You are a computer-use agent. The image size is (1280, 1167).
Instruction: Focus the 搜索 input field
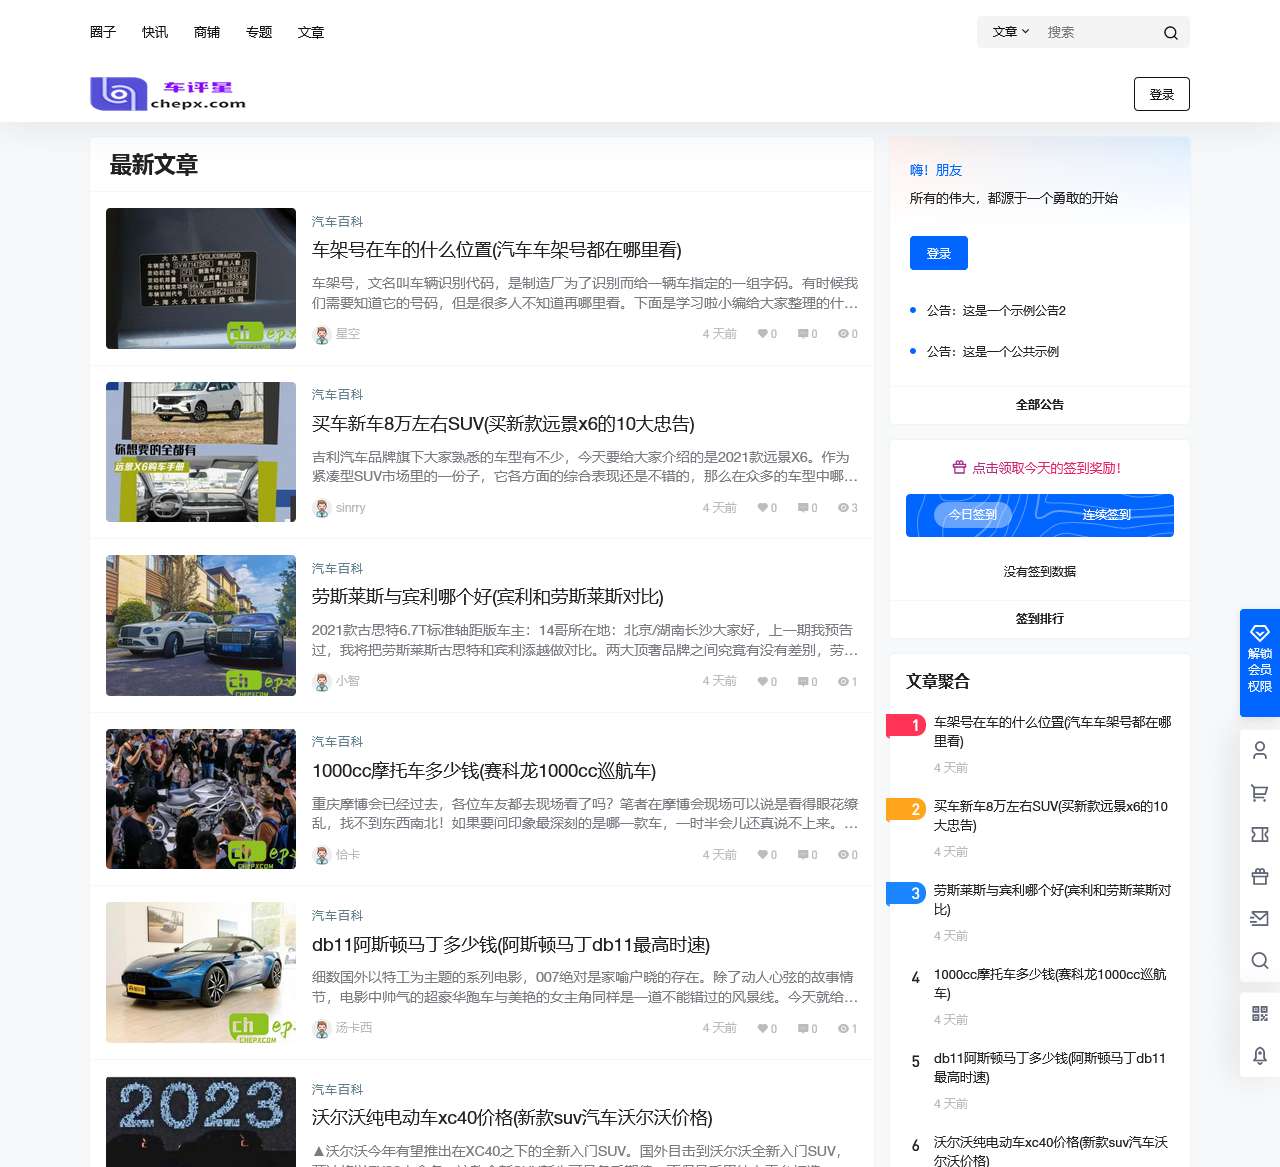point(1098,32)
